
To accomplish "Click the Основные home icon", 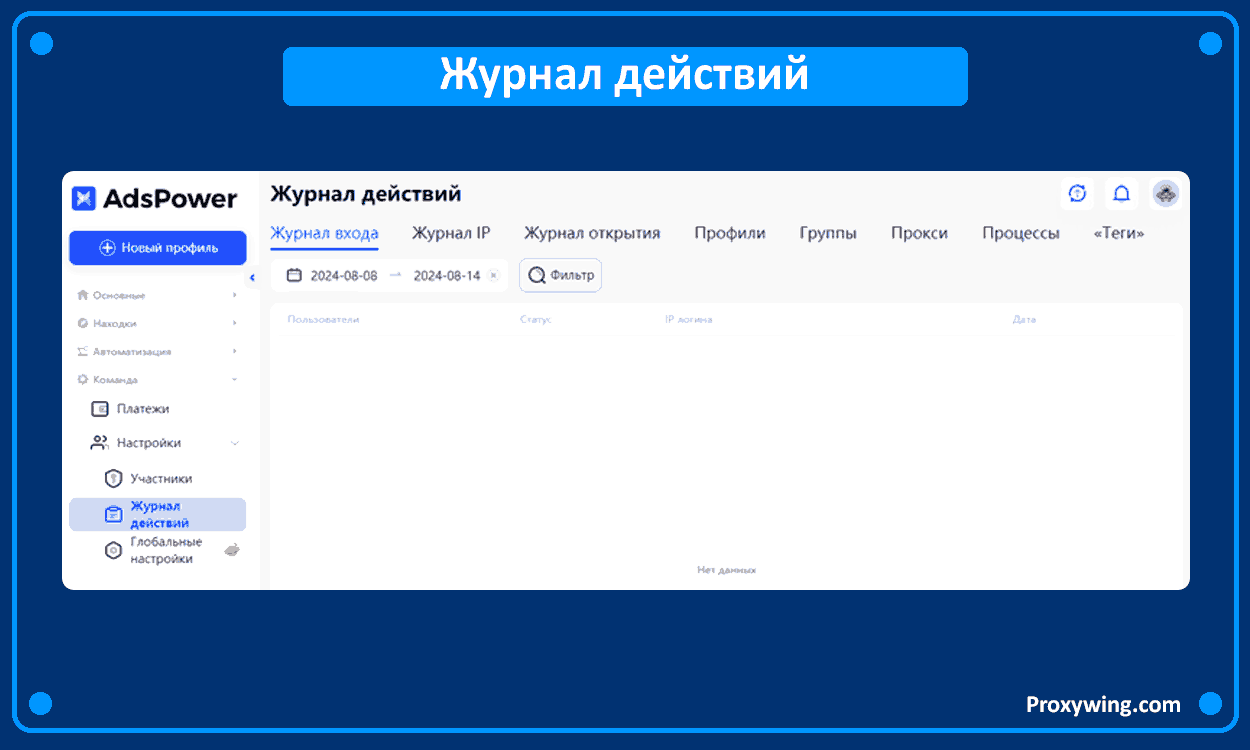I will tap(83, 295).
